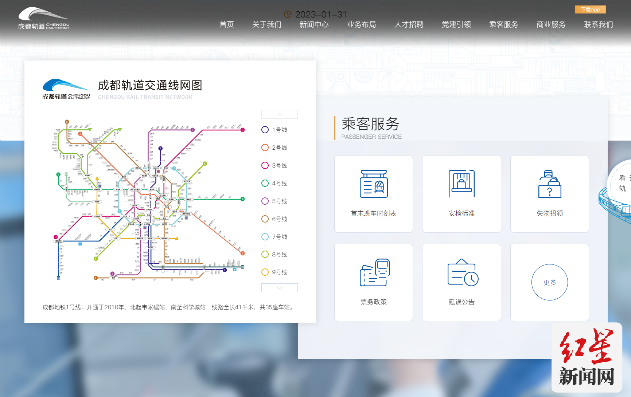Select Line 7 (7号线) in the legend
631x397 pixels.
click(274, 237)
